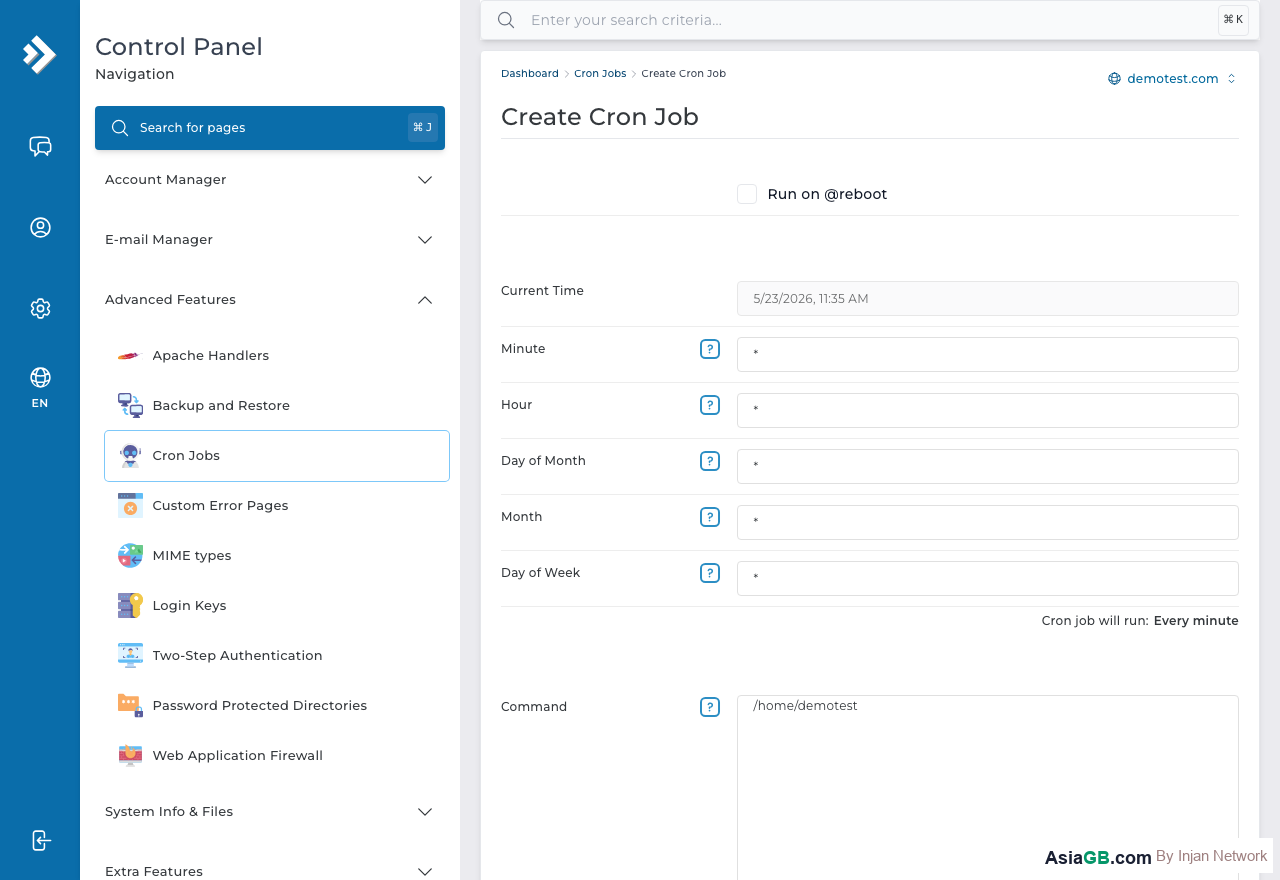Click the Search for pages box

[270, 128]
